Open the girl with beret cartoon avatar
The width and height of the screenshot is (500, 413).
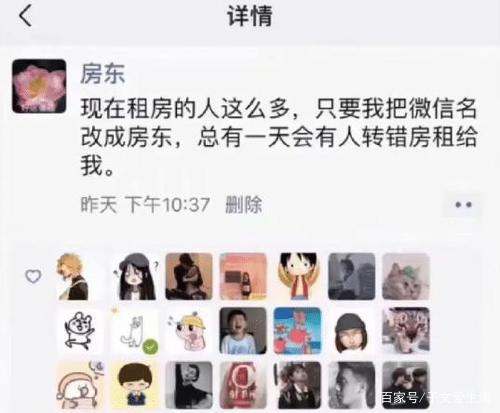pos(135,276)
